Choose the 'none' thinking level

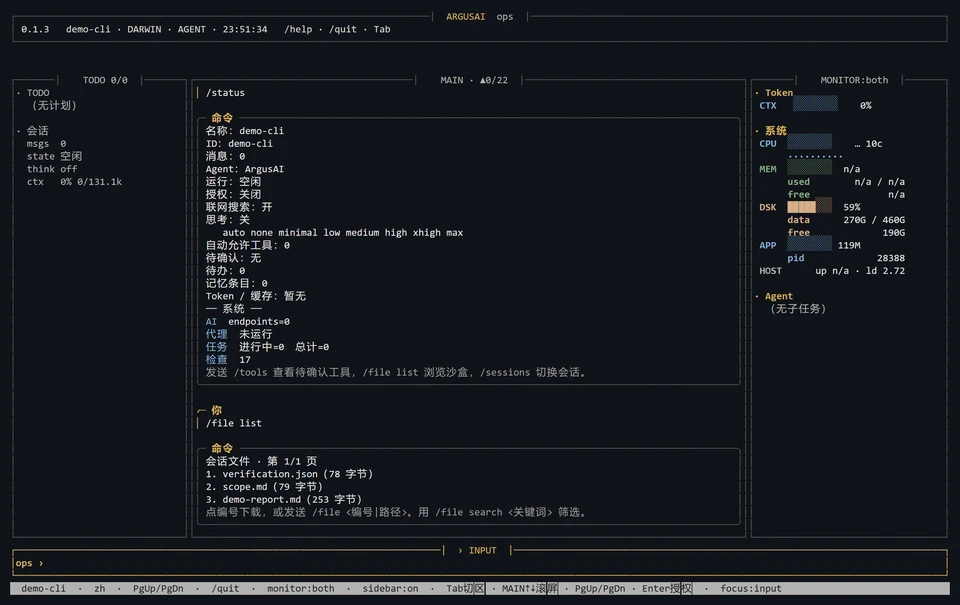pos(261,233)
